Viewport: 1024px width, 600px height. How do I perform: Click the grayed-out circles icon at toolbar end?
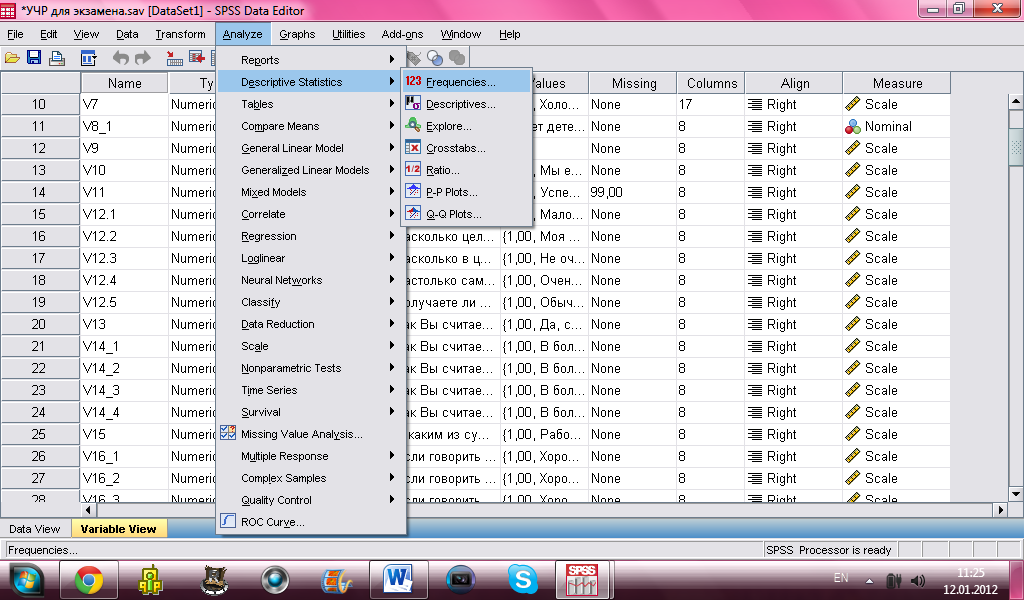pos(456,58)
